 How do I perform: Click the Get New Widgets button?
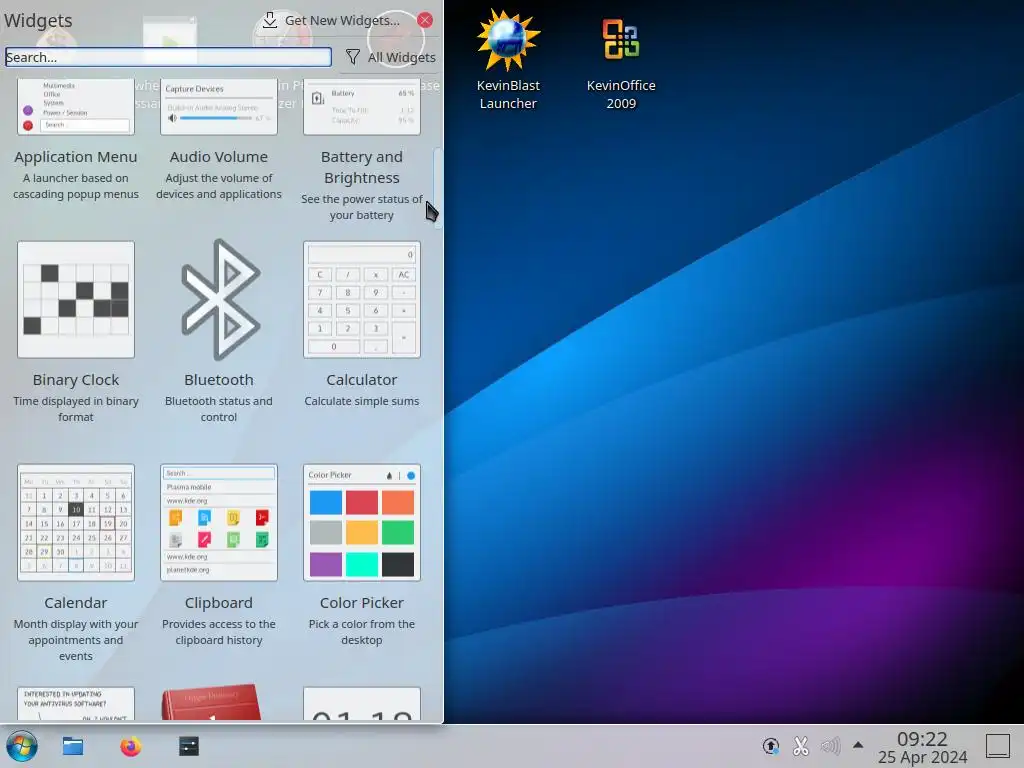tap(331, 20)
